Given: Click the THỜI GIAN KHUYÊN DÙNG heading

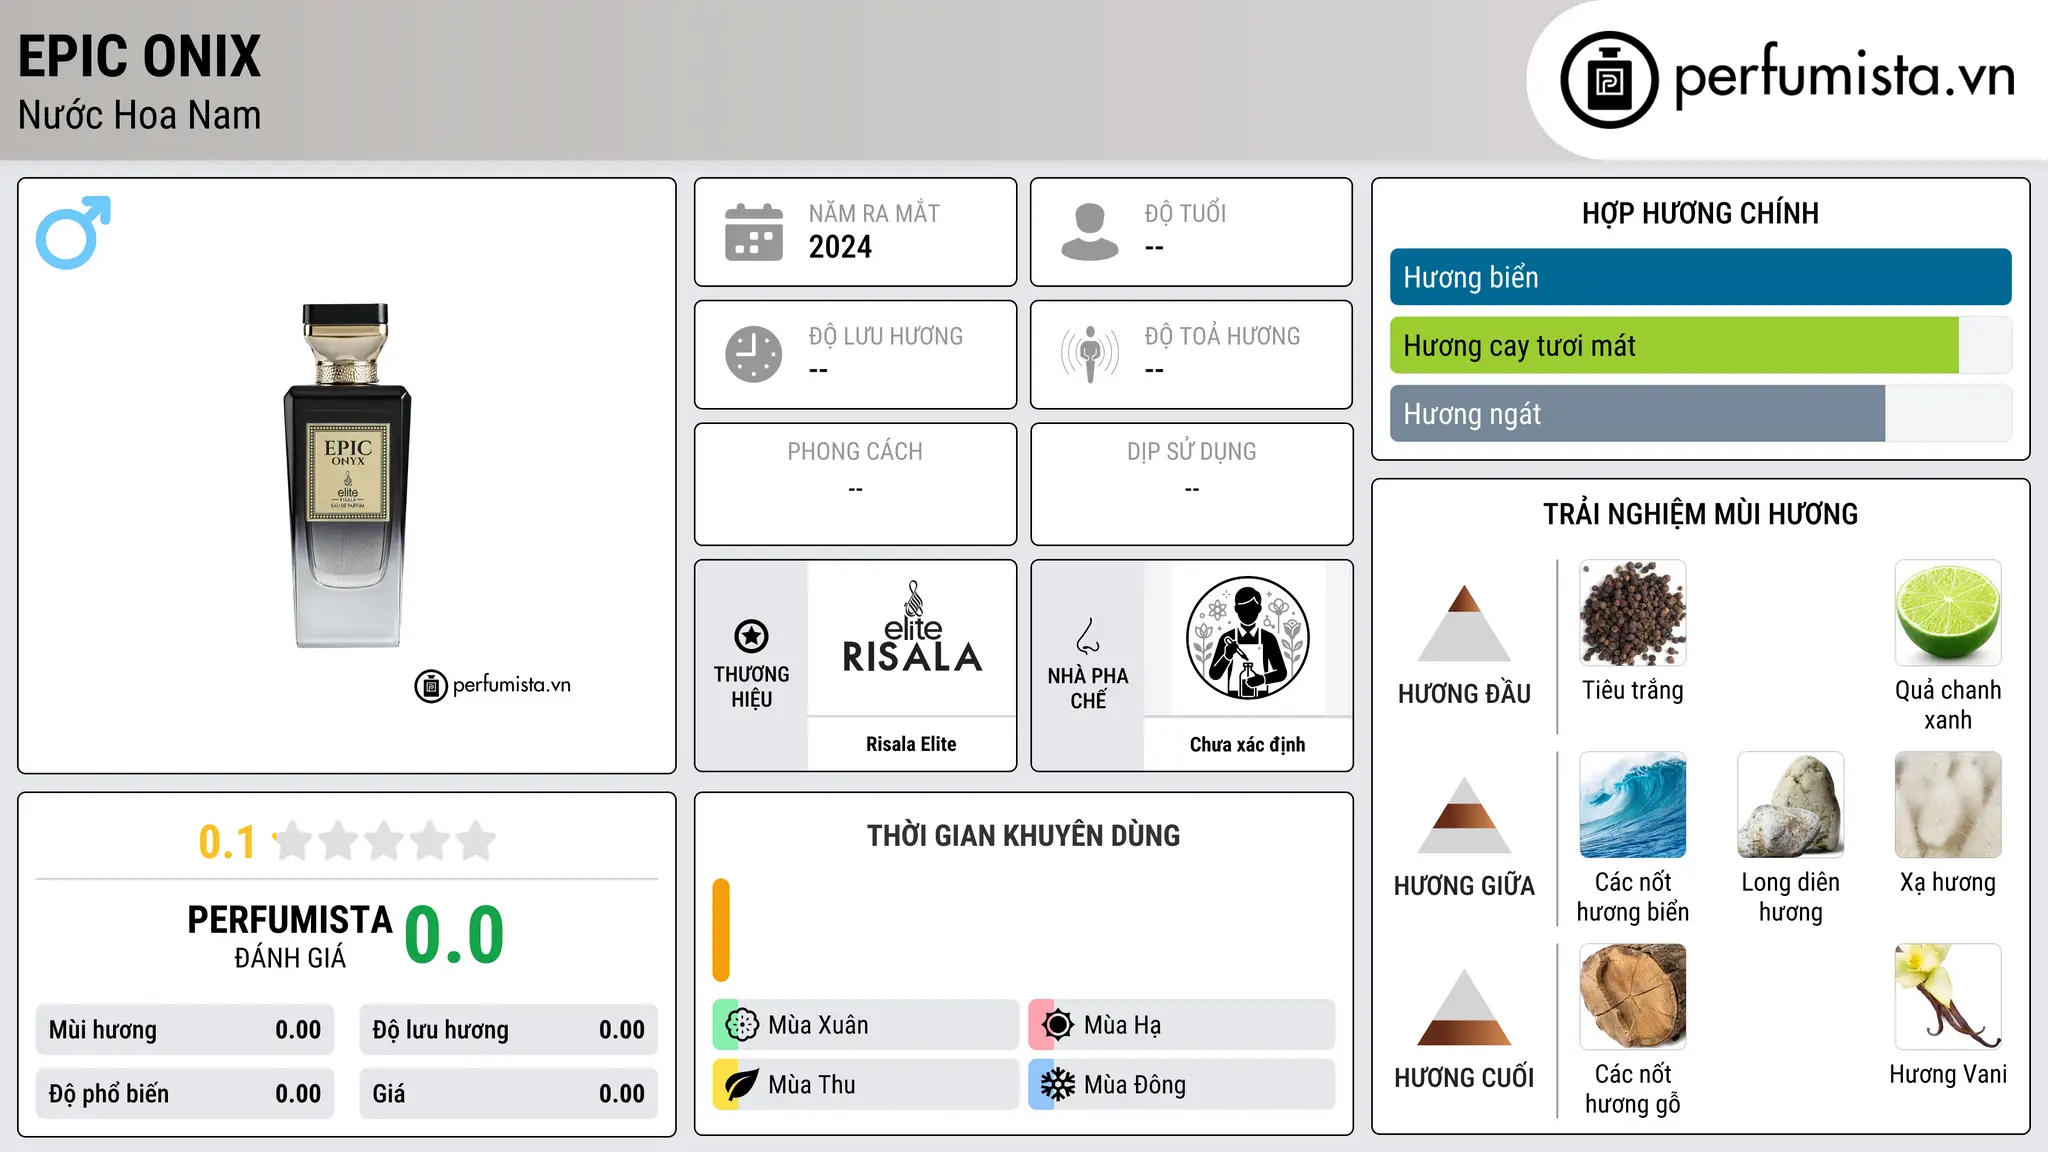Looking at the screenshot, I should click(1023, 836).
